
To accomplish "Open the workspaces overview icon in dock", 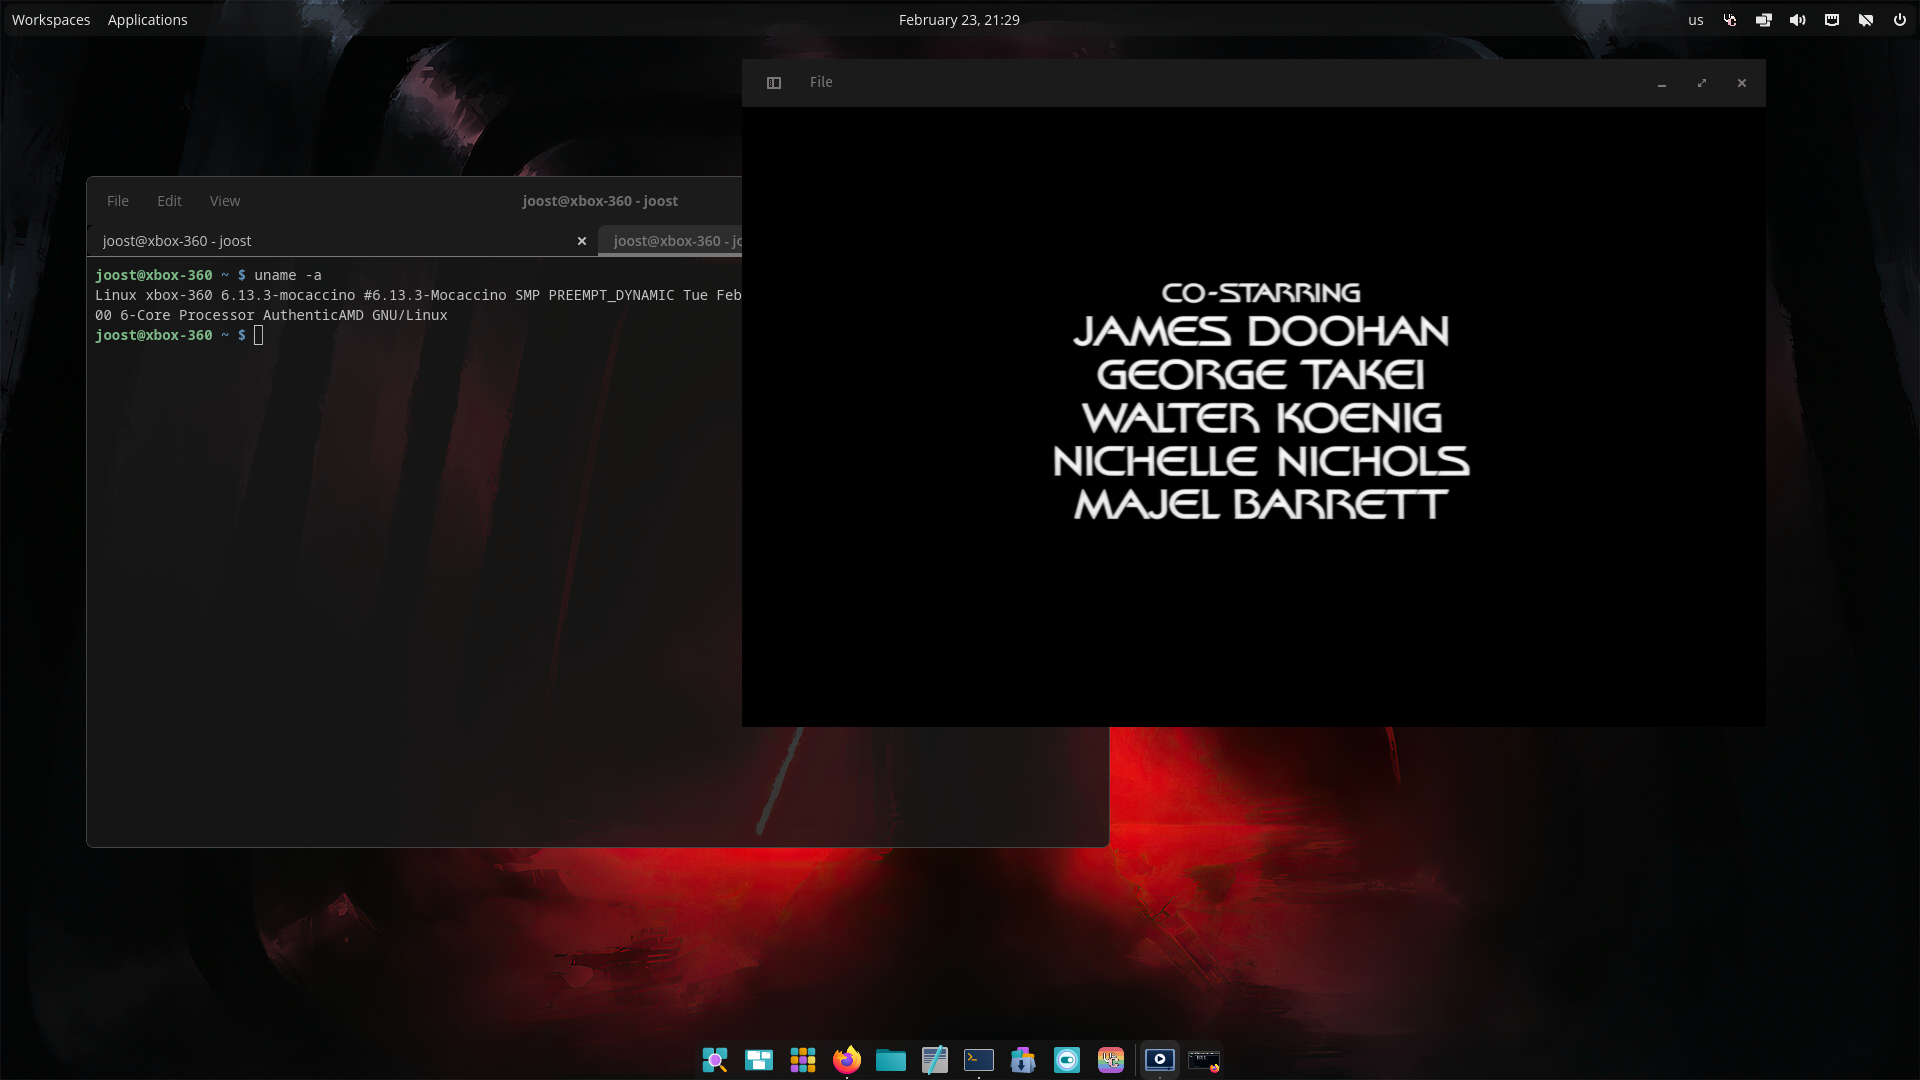I will pos(759,1060).
